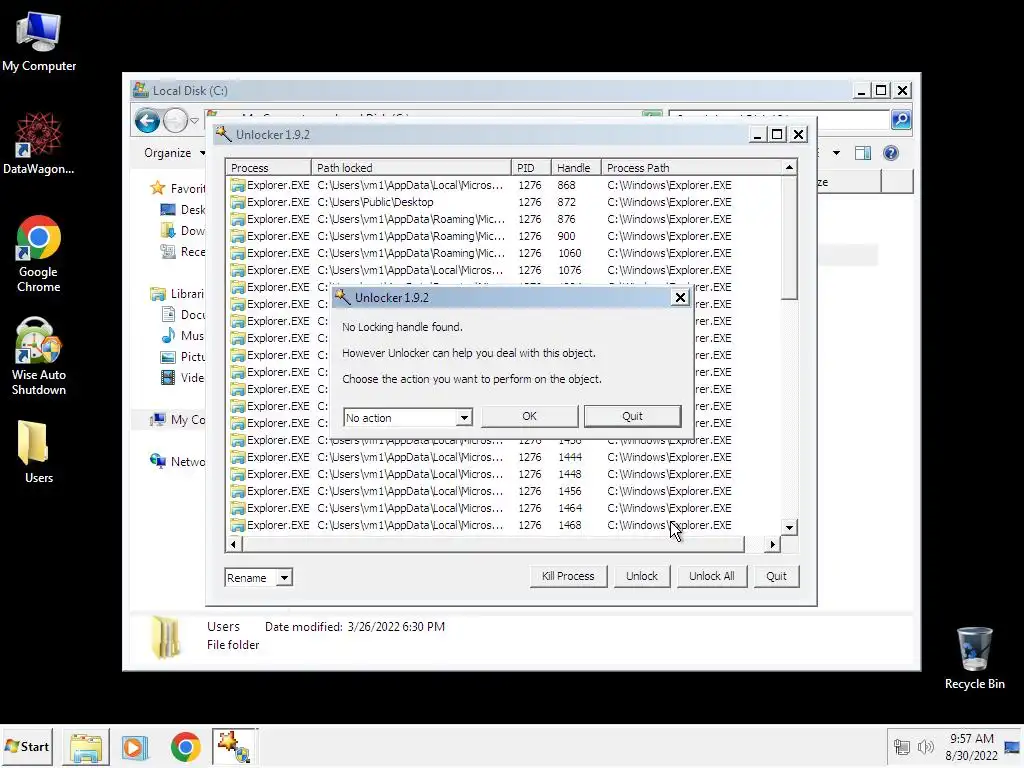The width and height of the screenshot is (1024, 768).
Task: Click the horizontal scroll right arrow
Action: [773, 544]
